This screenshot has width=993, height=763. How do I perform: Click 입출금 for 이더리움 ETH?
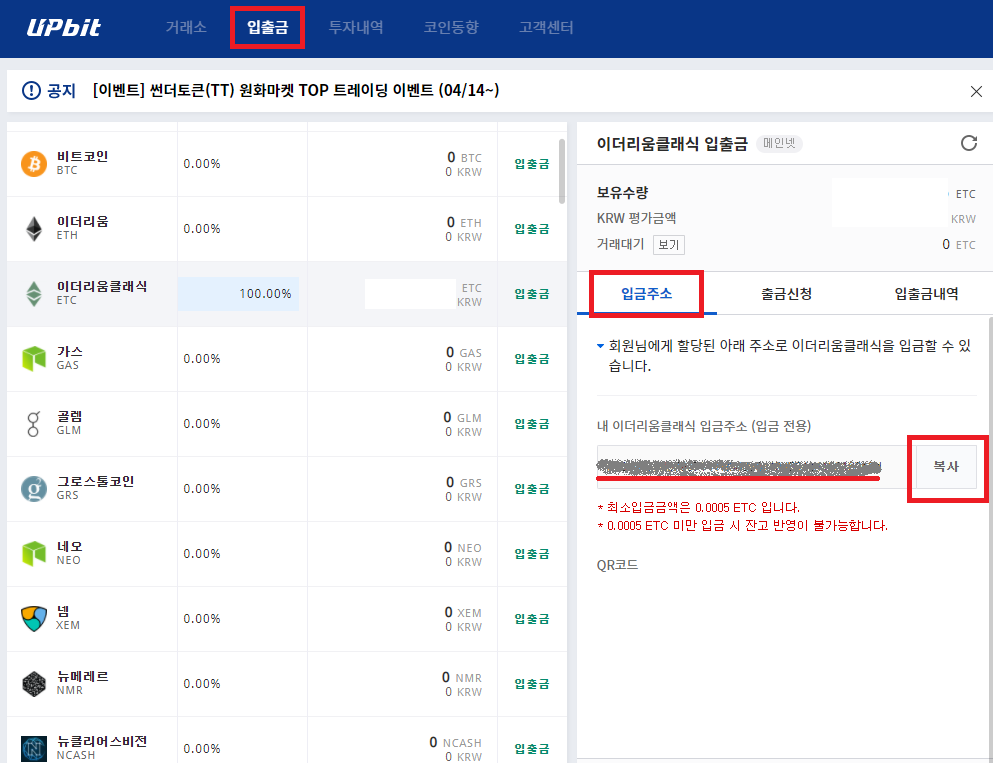pyautogui.click(x=531, y=229)
